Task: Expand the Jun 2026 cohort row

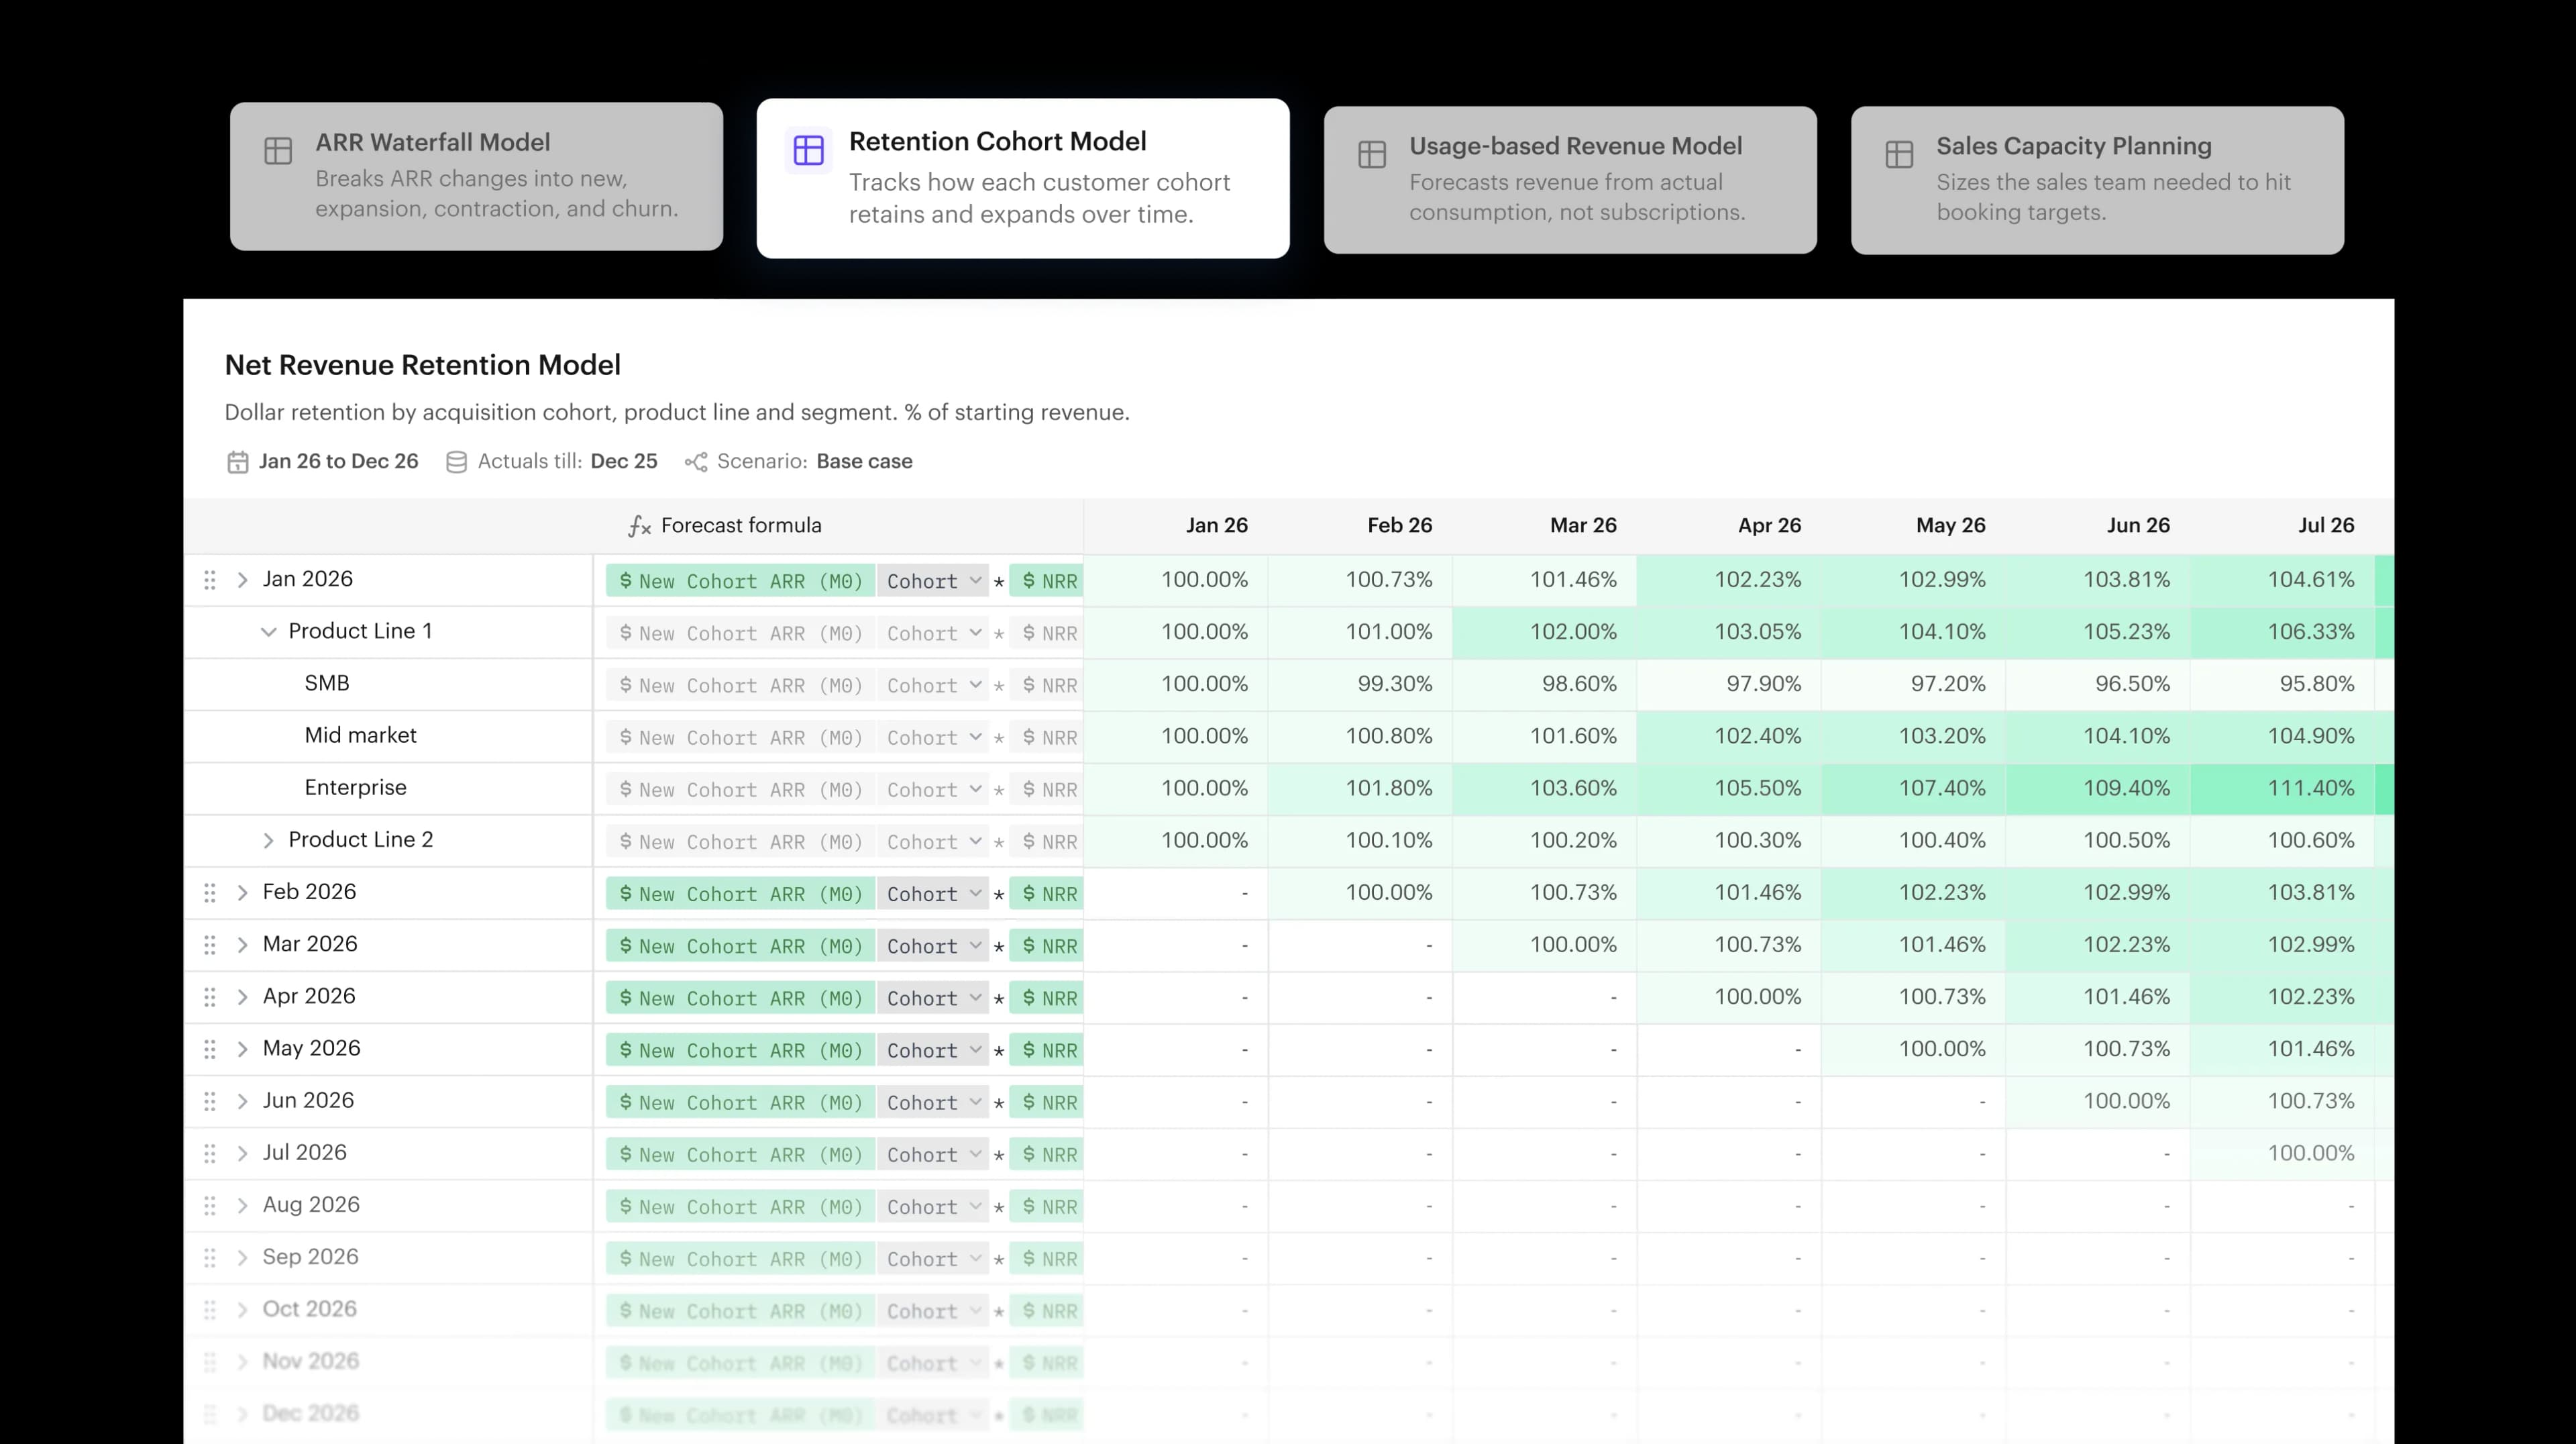Action: tap(242, 1101)
